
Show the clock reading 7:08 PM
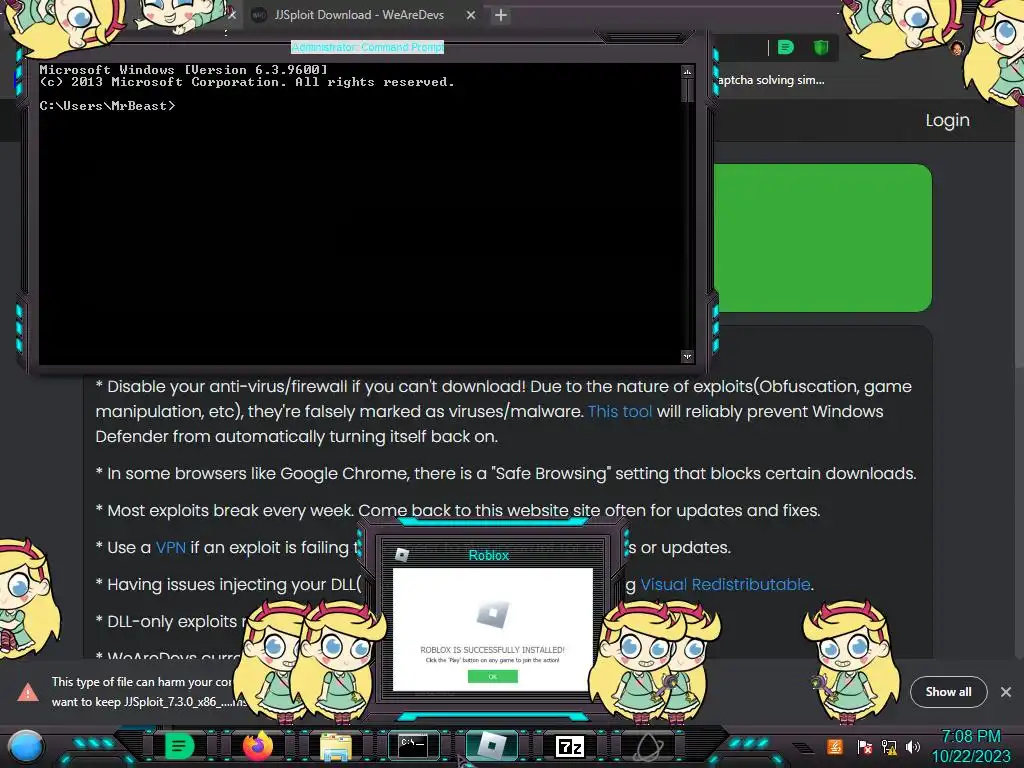point(970,736)
